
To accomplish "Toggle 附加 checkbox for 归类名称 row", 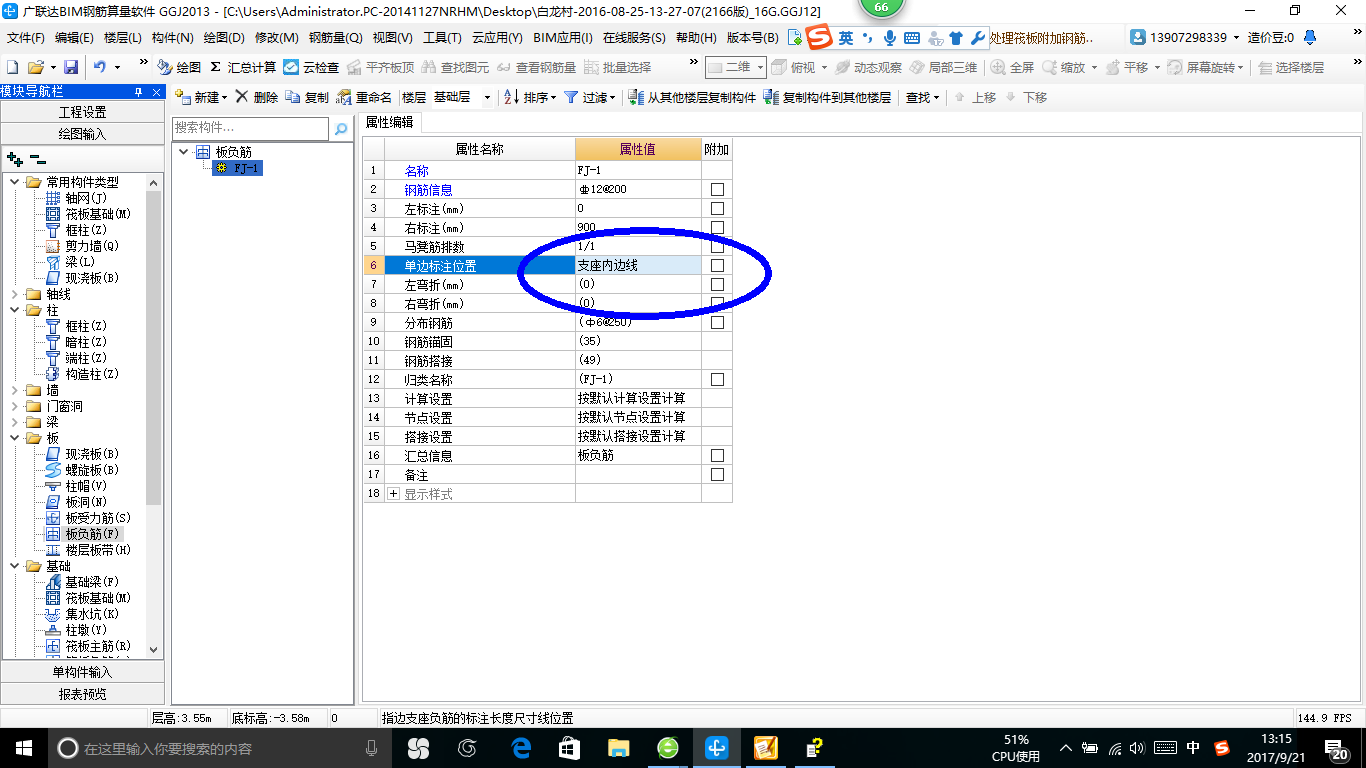I will pos(717,380).
